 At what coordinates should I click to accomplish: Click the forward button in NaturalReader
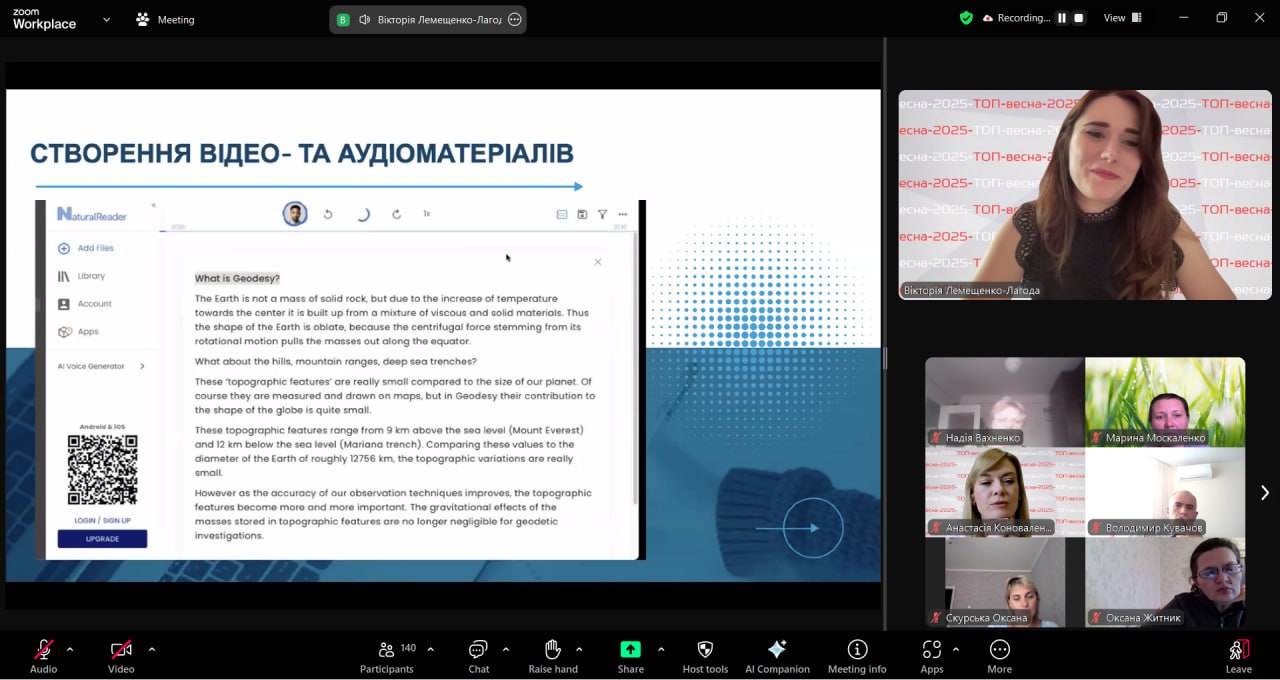tap(397, 214)
